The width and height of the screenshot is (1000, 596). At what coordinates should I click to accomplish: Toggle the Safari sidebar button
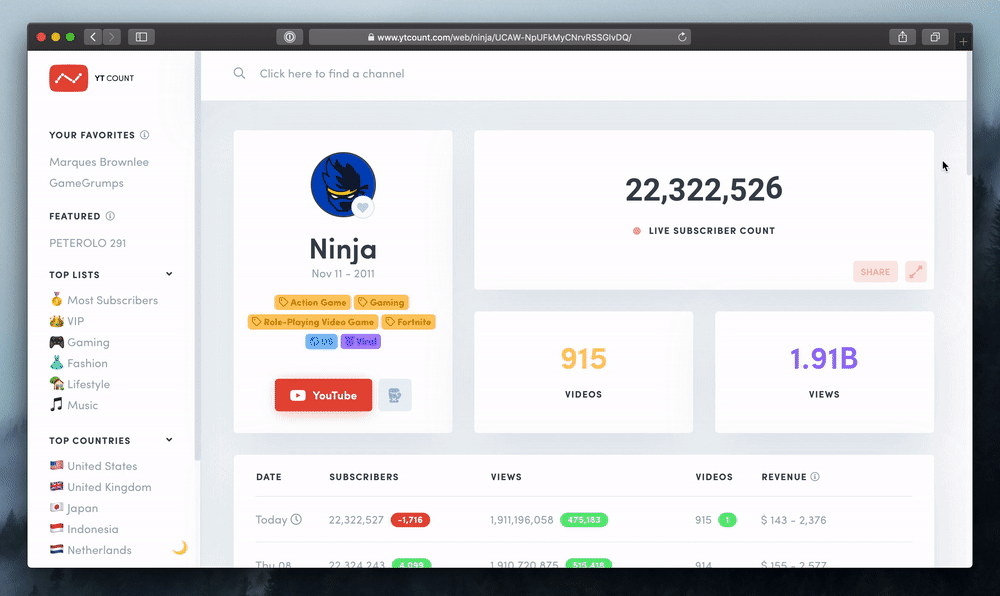click(142, 37)
